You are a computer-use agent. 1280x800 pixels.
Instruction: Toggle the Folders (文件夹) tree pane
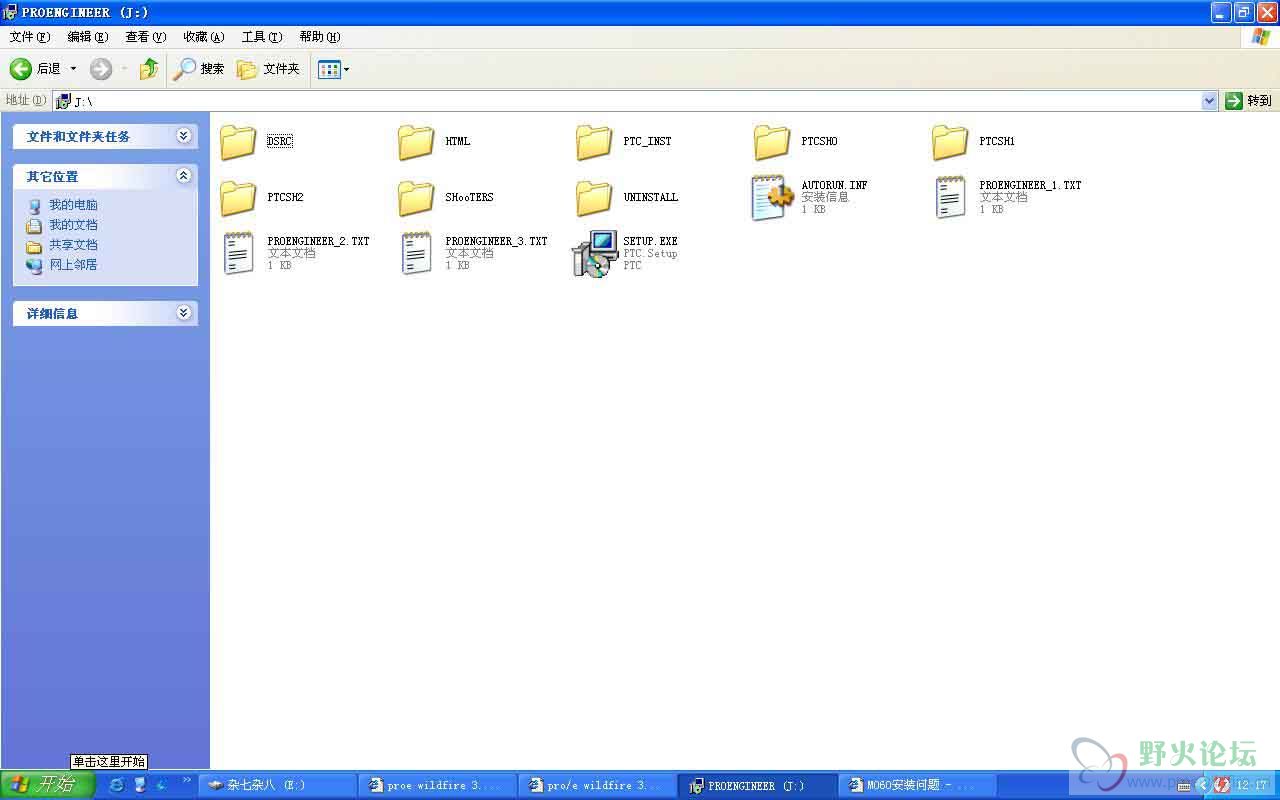point(268,69)
